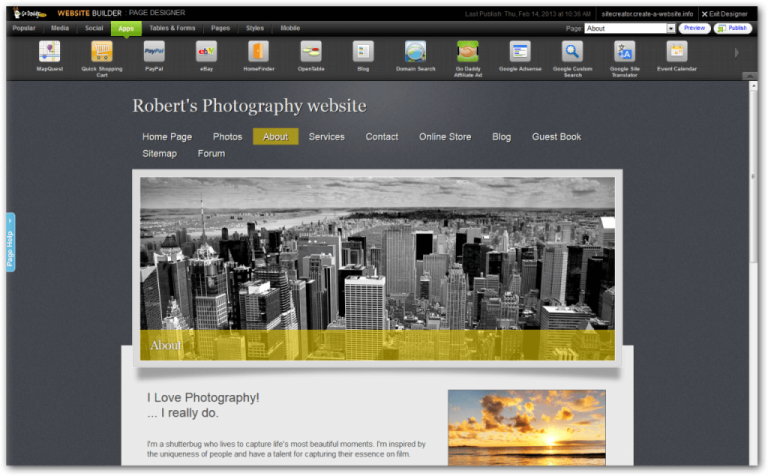Click the Go Daddy logo

(x=29, y=13)
